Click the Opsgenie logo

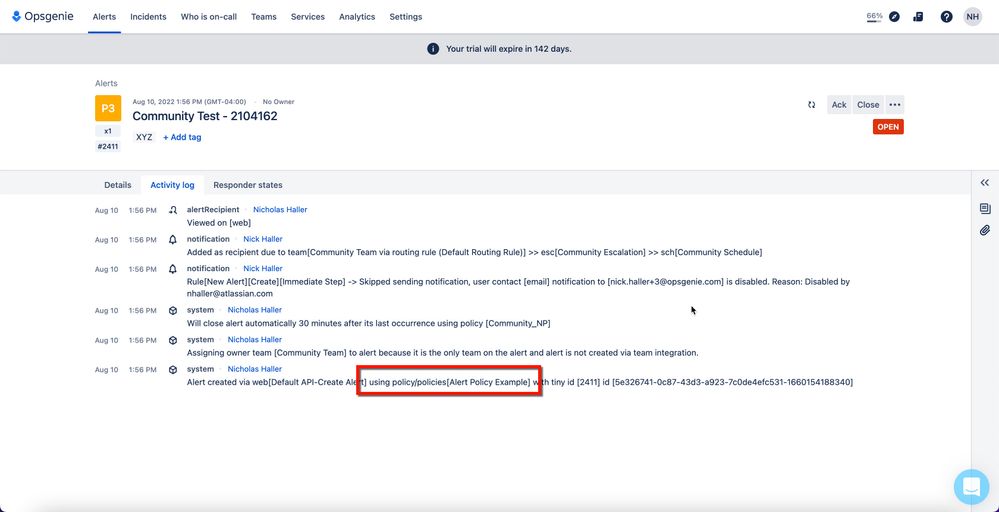[x=43, y=17]
